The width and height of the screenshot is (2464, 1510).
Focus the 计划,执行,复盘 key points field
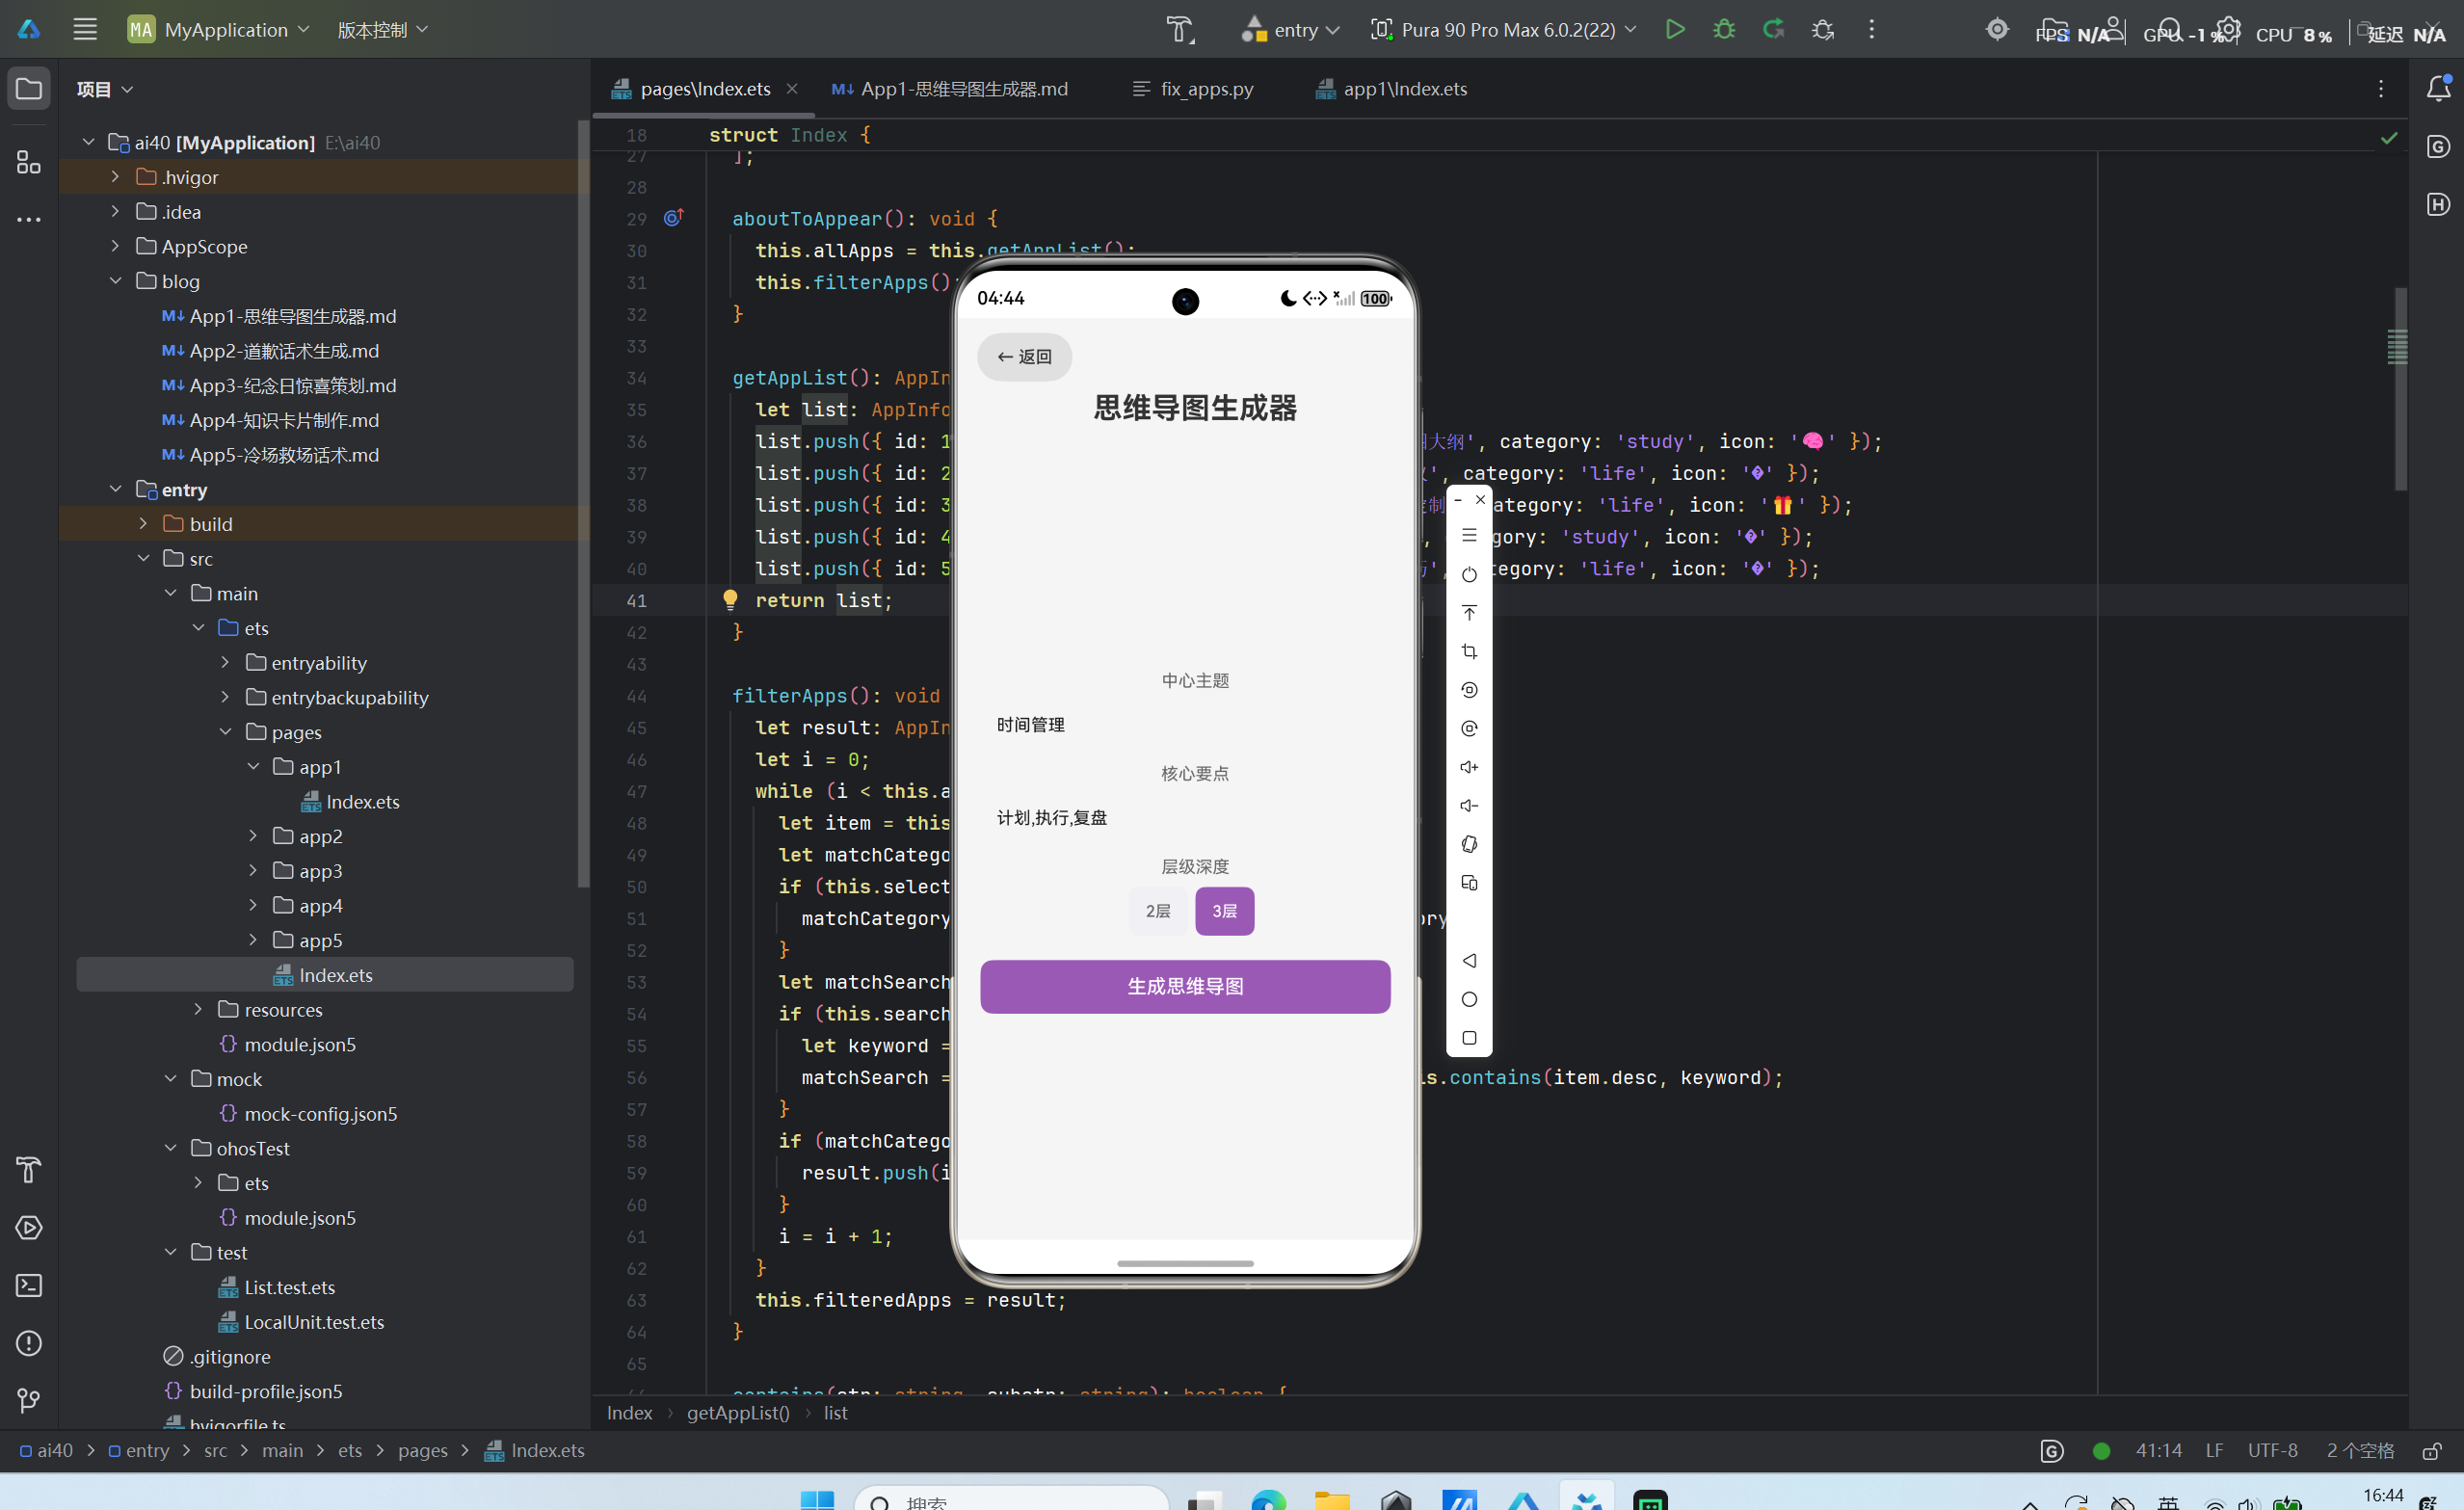(x=1185, y=818)
